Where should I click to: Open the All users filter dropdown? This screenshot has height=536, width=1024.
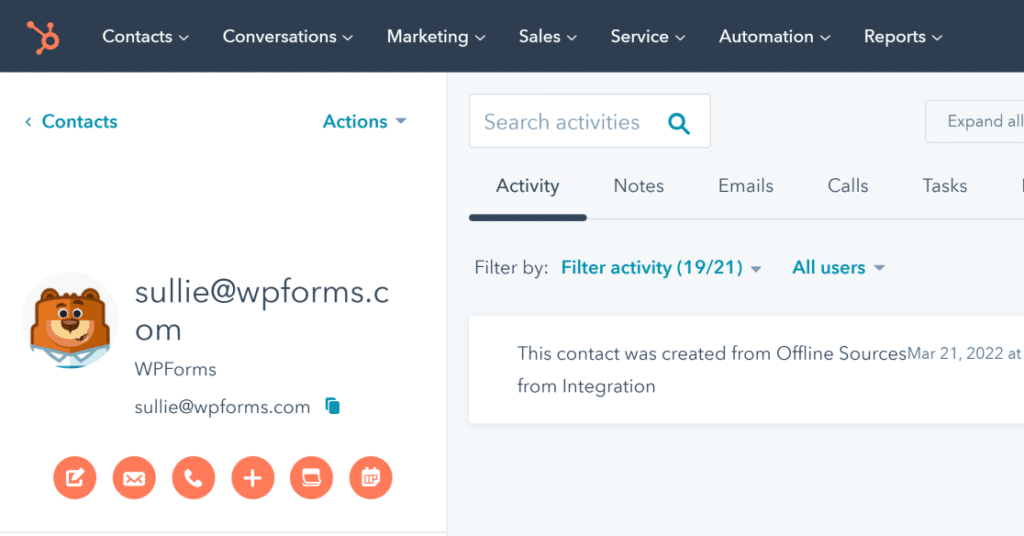click(838, 268)
